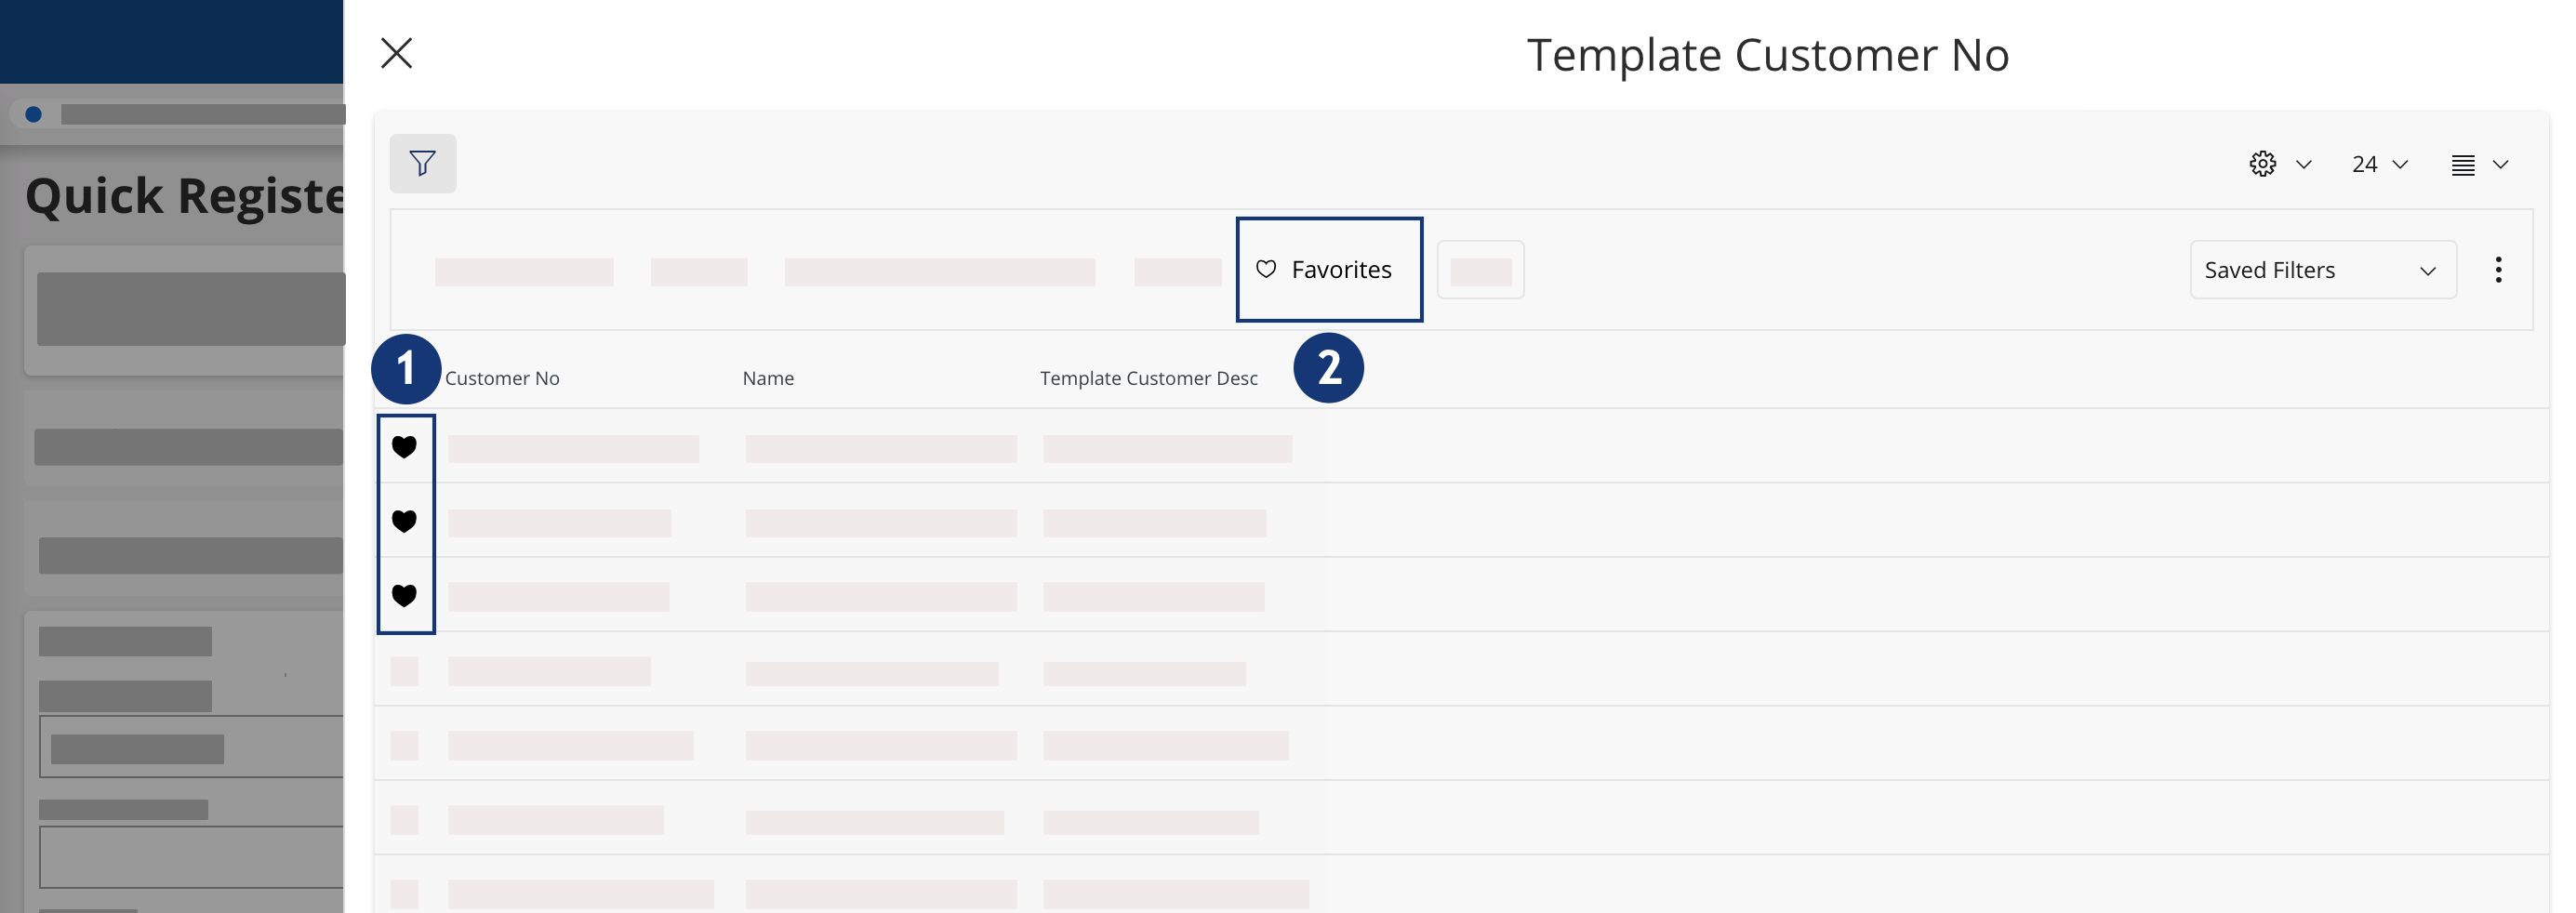Expand the chevron beside the gear icon
2576x913 pixels.
click(2303, 165)
